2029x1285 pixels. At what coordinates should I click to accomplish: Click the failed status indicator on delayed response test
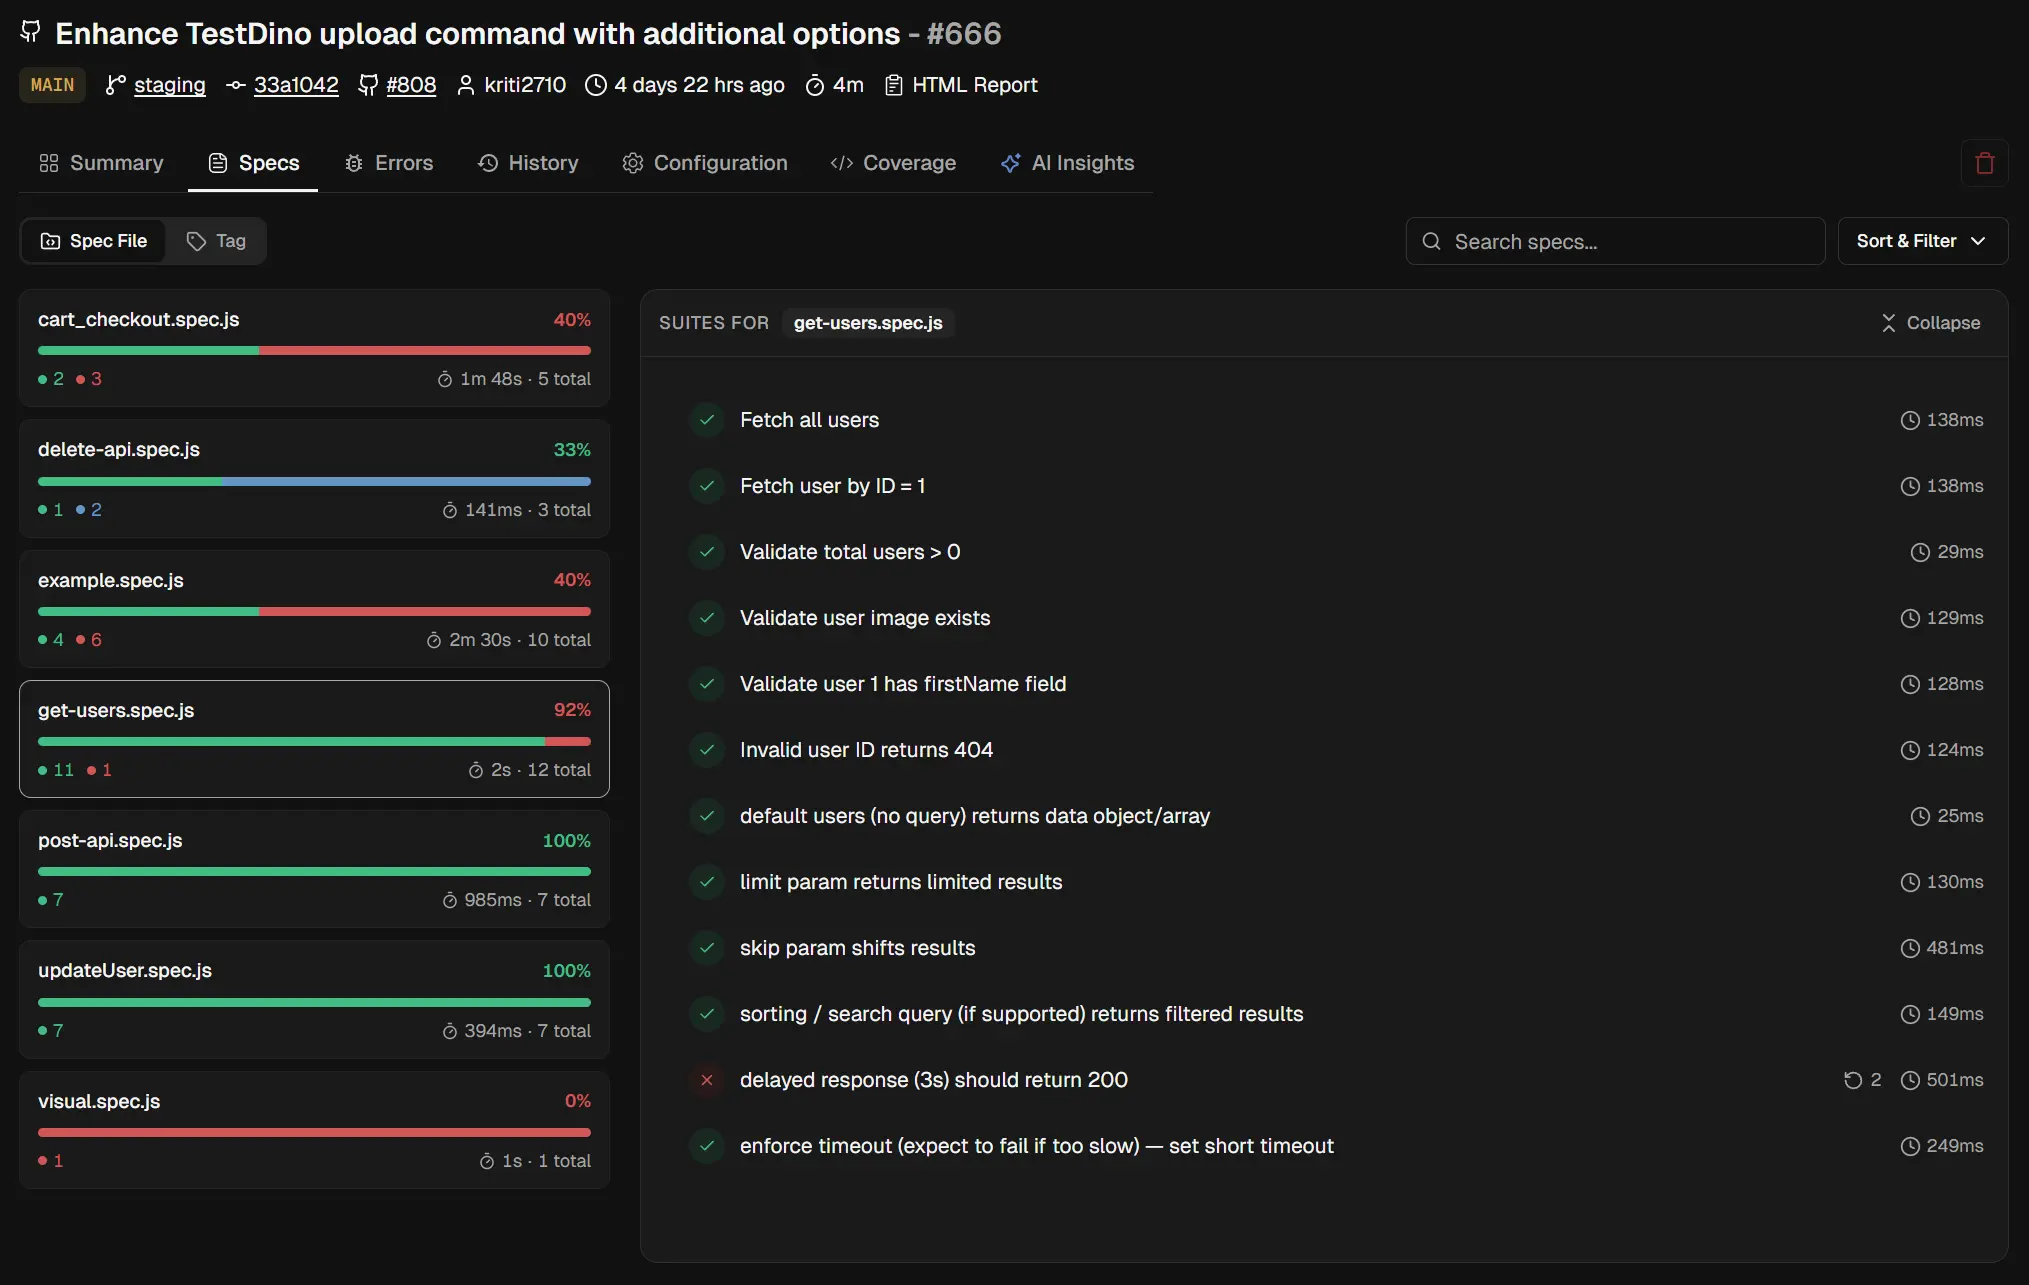coord(708,1080)
